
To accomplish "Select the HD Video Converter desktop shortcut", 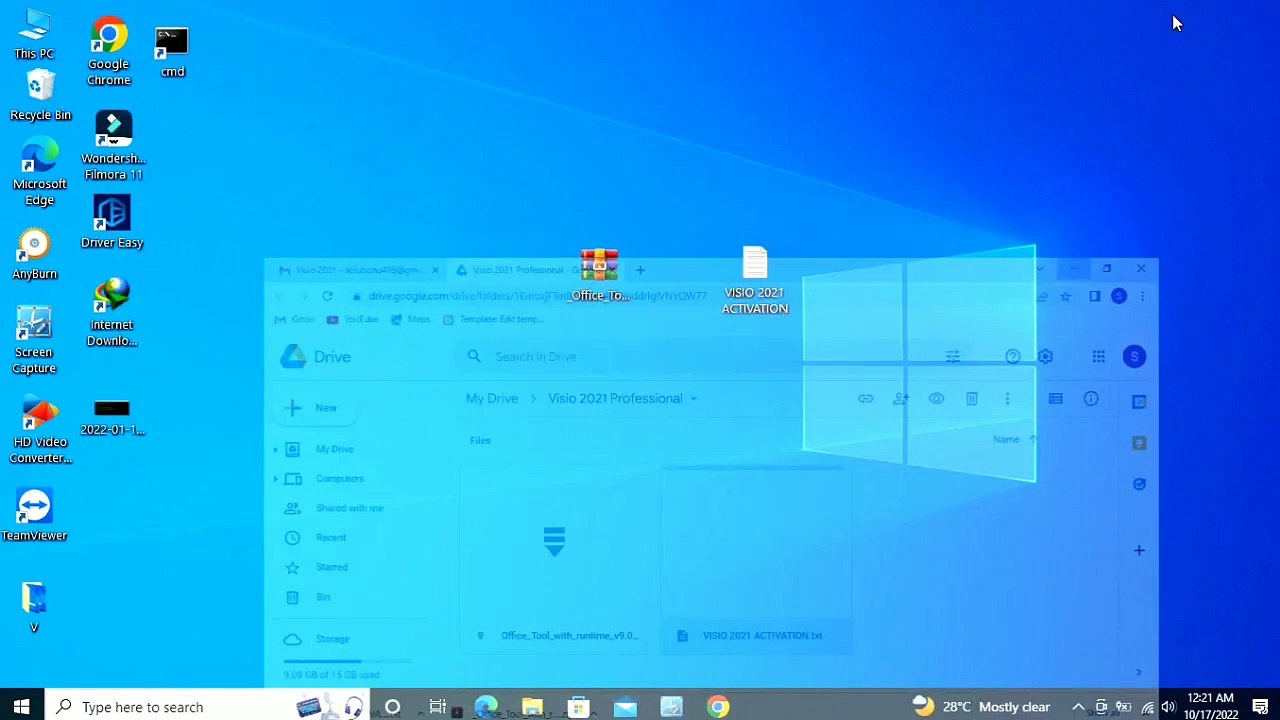I will pyautogui.click(x=40, y=430).
